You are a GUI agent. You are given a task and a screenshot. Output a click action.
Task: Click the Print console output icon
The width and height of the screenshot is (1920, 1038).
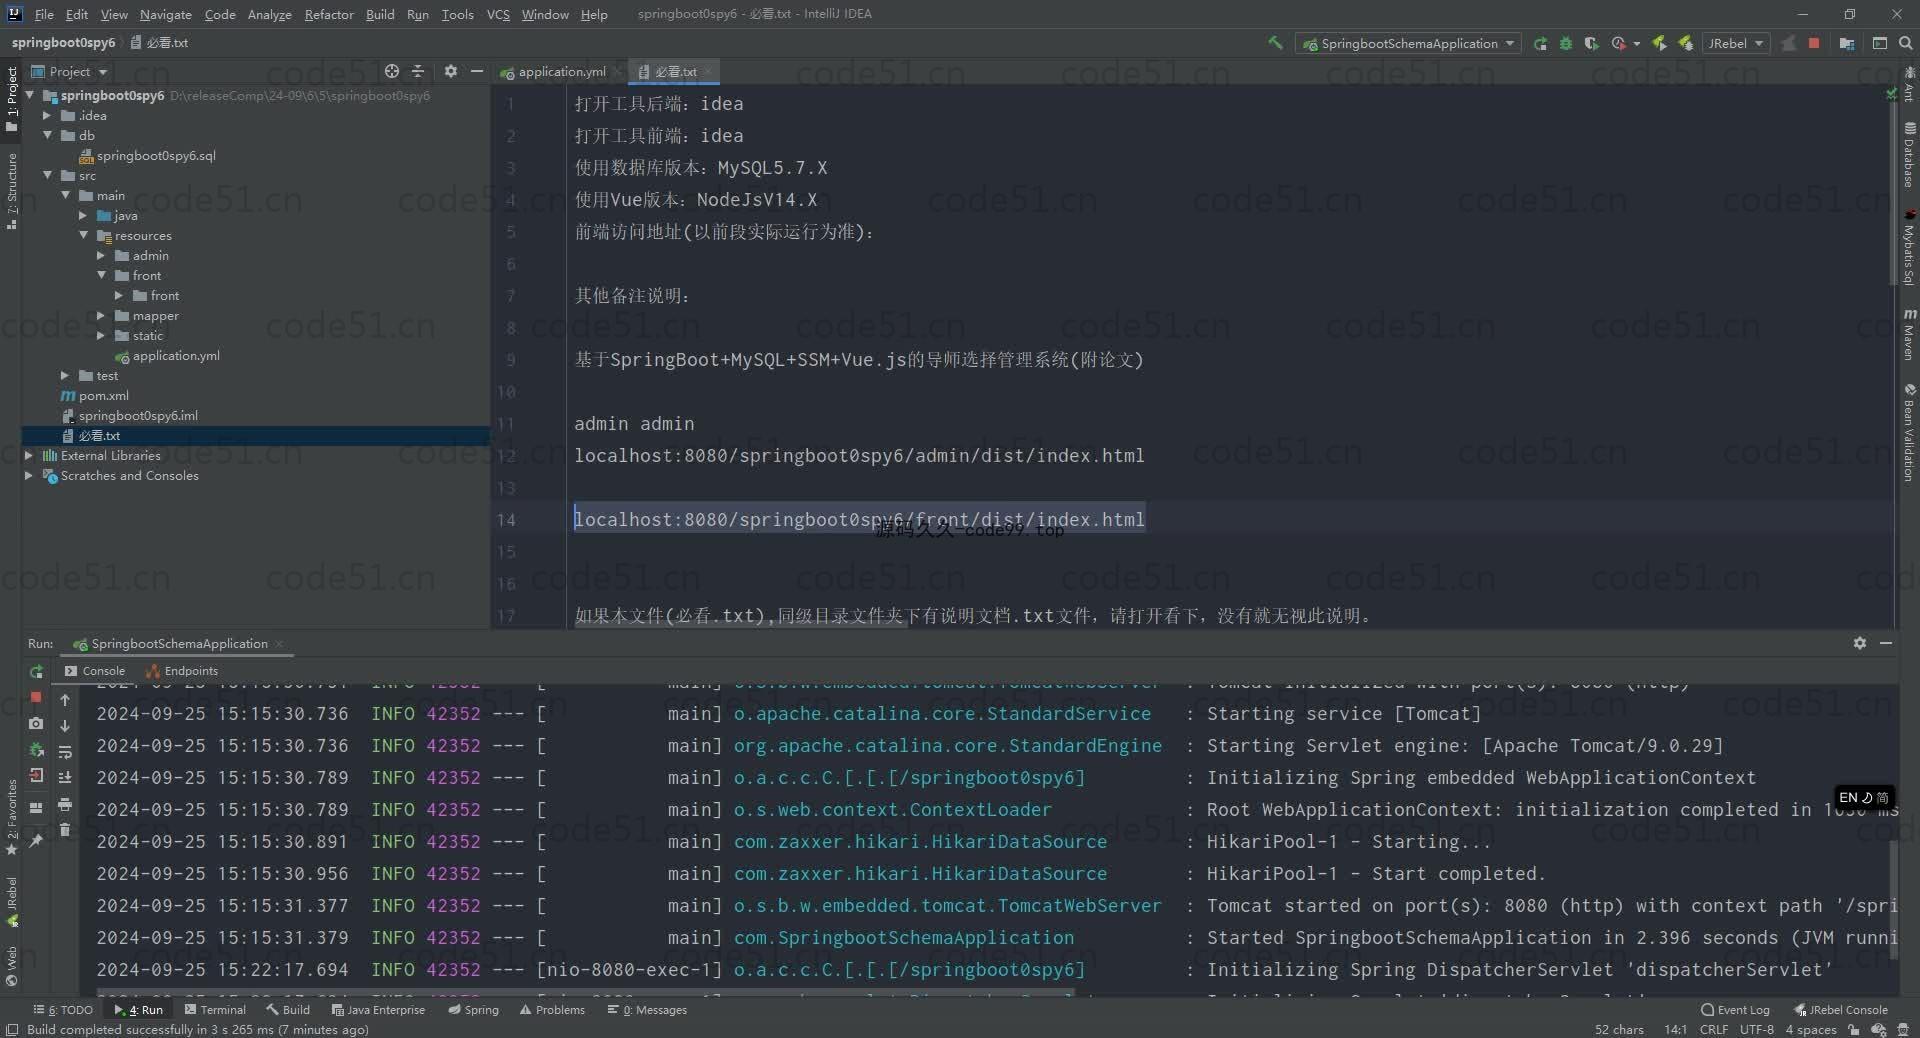[65, 804]
